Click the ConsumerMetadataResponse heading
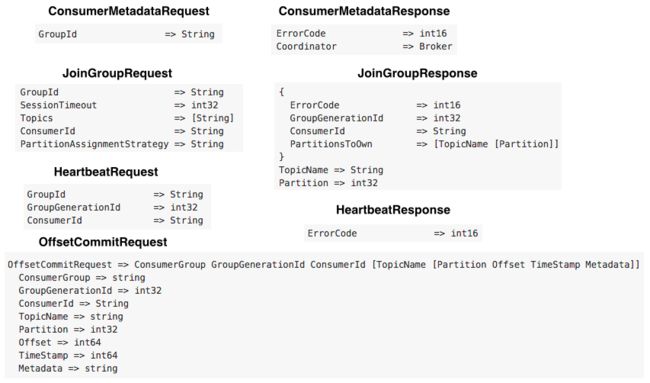The height and width of the screenshot is (383, 650). coord(364,11)
